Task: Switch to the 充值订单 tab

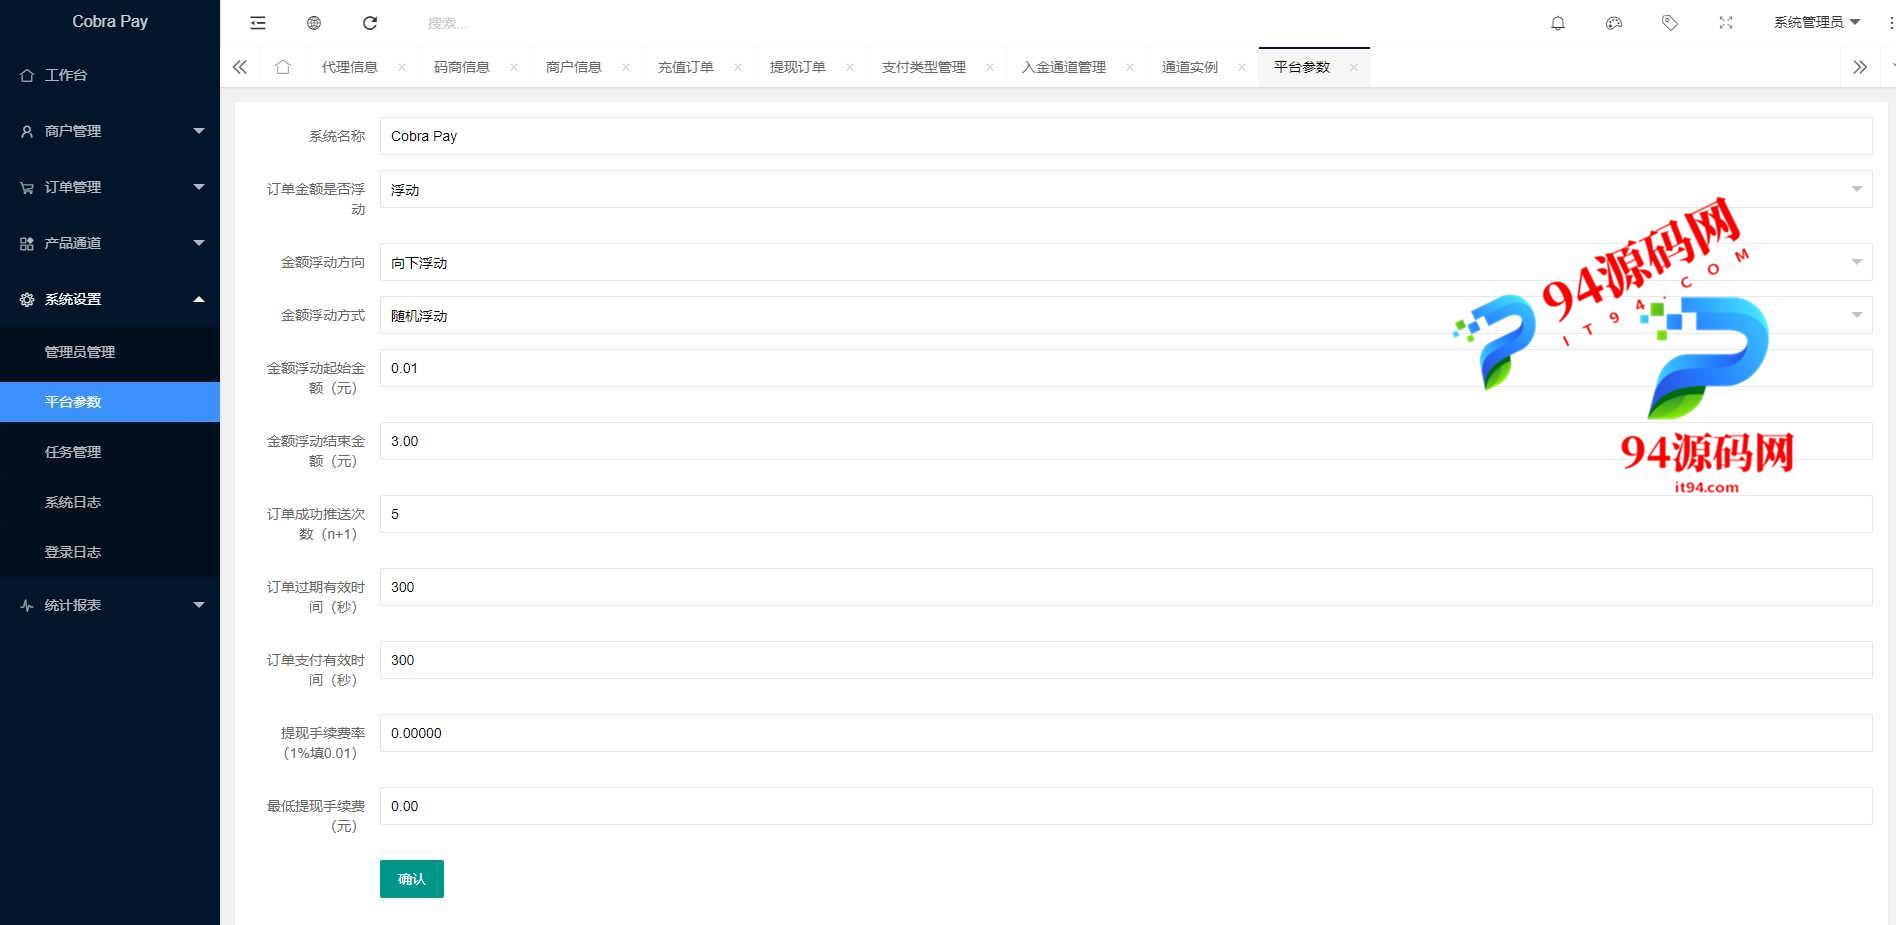Action: click(x=685, y=67)
